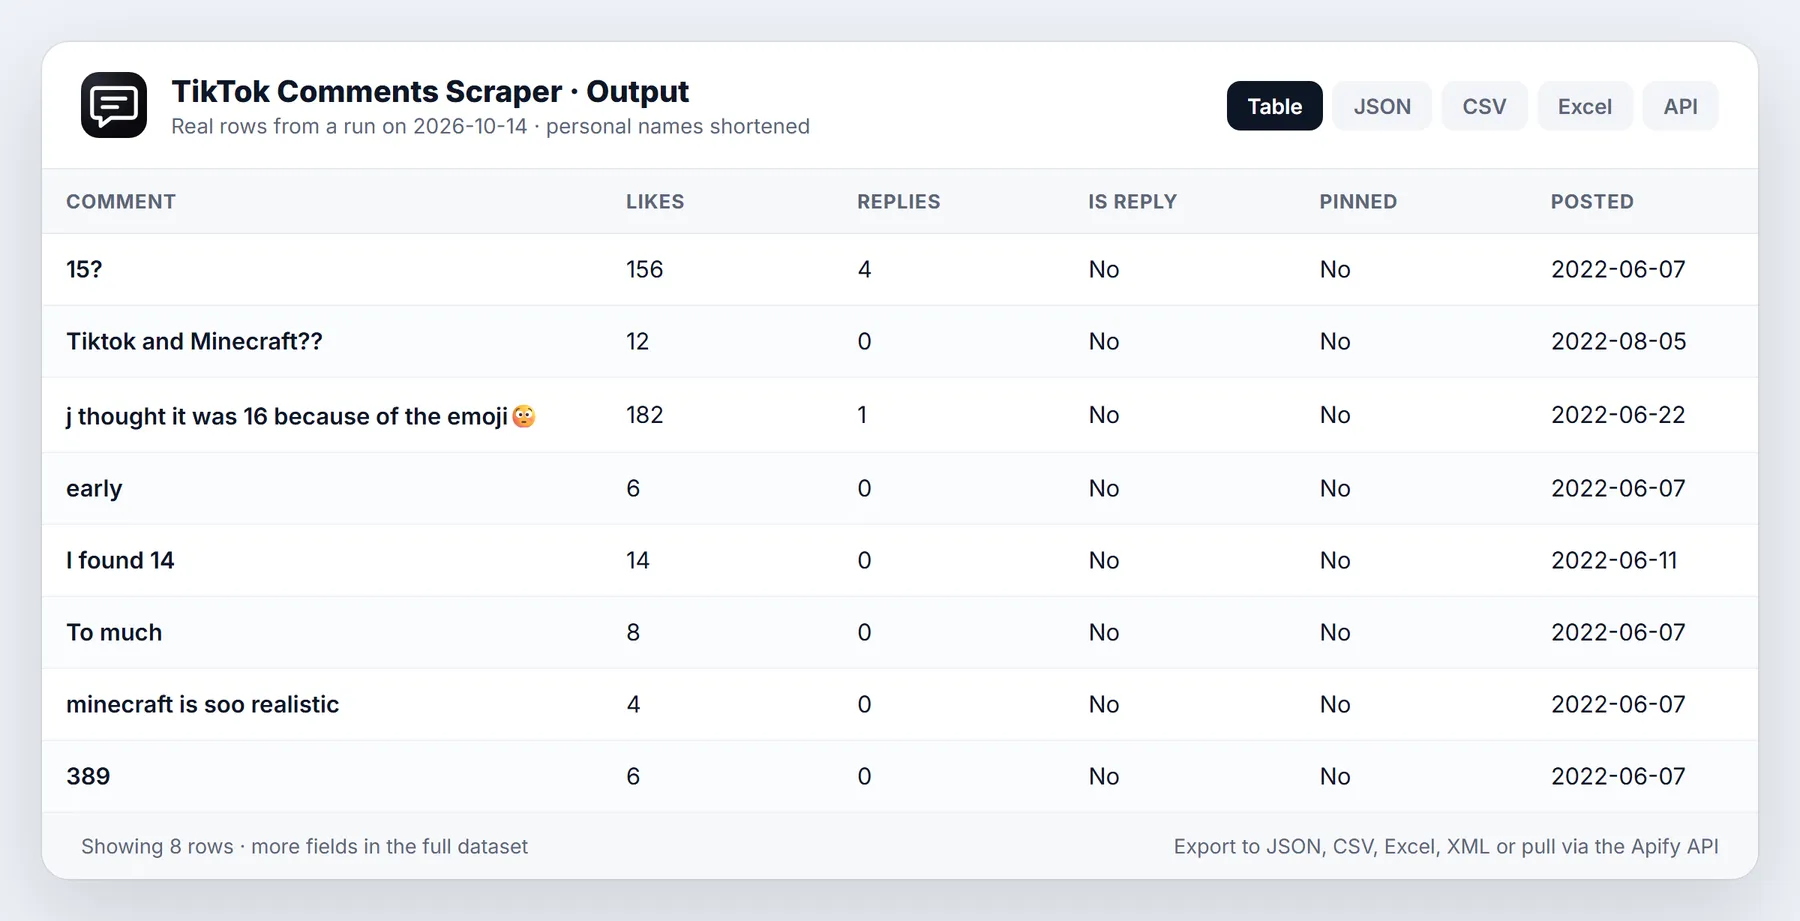1800x921 pixels.
Task: Select the comment "389"
Action: (x=88, y=777)
